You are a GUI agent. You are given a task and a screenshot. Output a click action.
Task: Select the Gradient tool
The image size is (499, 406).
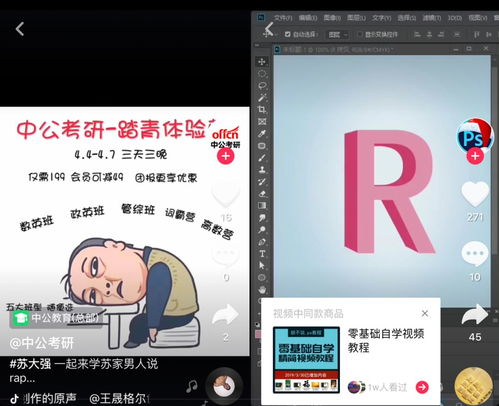pyautogui.click(x=262, y=205)
